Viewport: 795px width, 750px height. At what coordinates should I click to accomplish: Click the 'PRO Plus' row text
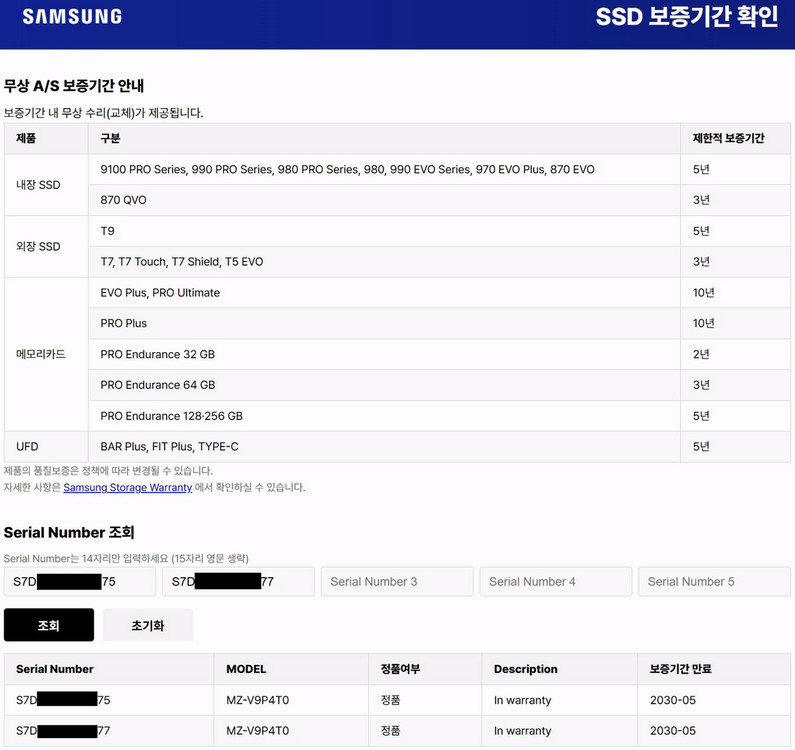[123, 324]
